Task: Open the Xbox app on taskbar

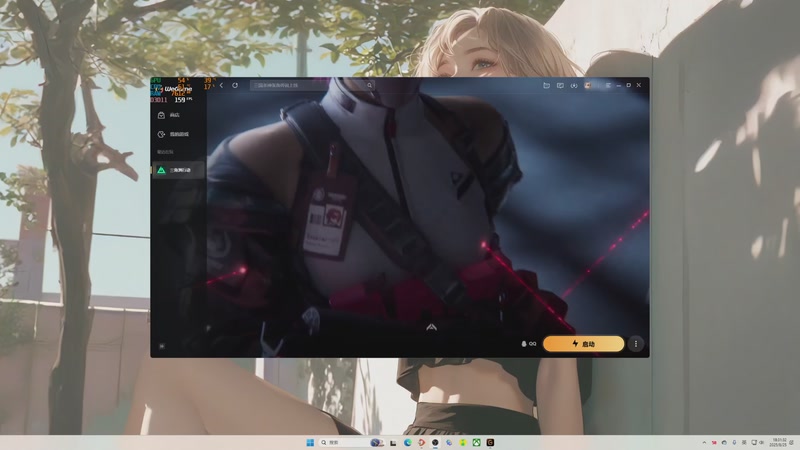Action: click(476, 442)
